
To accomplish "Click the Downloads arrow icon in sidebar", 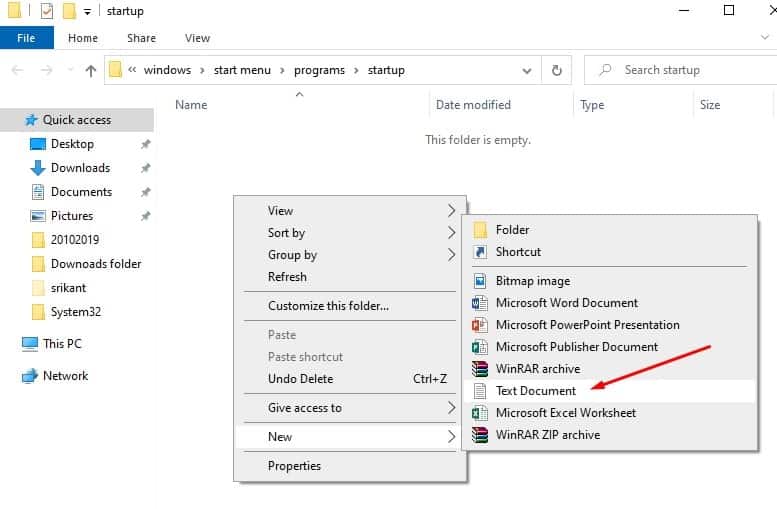I will pyautogui.click(x=38, y=168).
